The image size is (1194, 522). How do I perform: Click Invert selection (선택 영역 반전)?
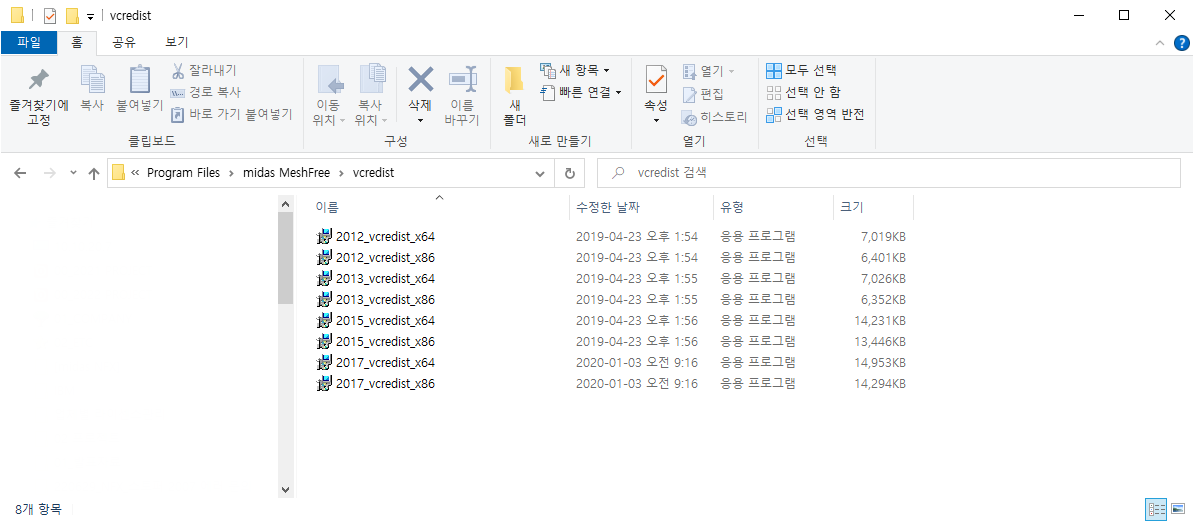(815, 115)
